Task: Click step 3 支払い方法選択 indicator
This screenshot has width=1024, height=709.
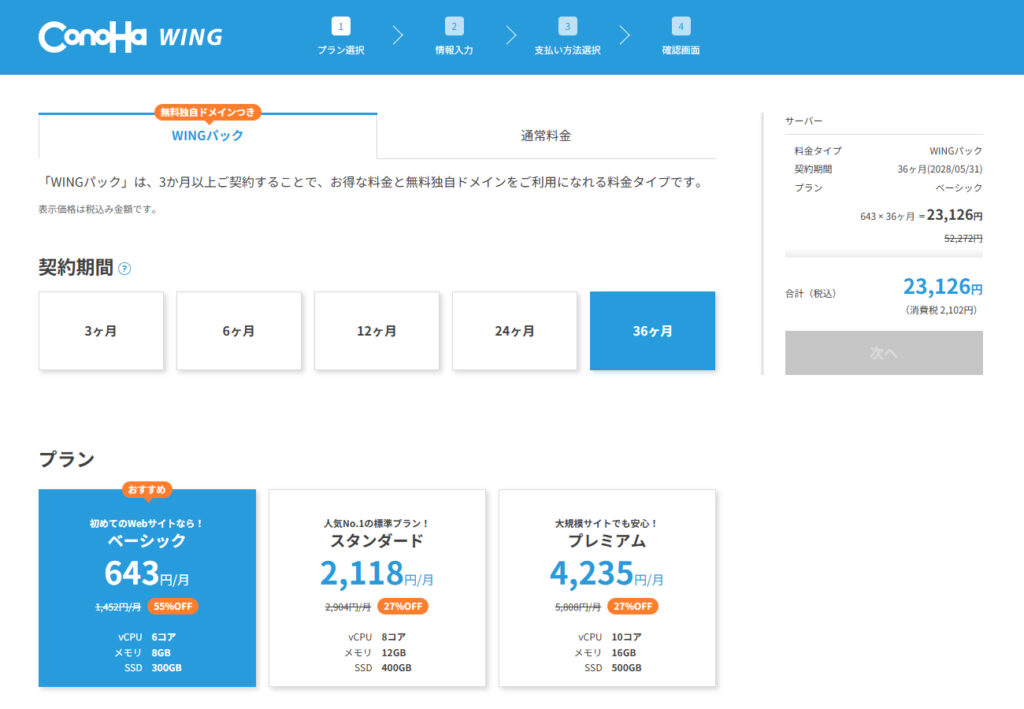Action: pyautogui.click(x=568, y=36)
